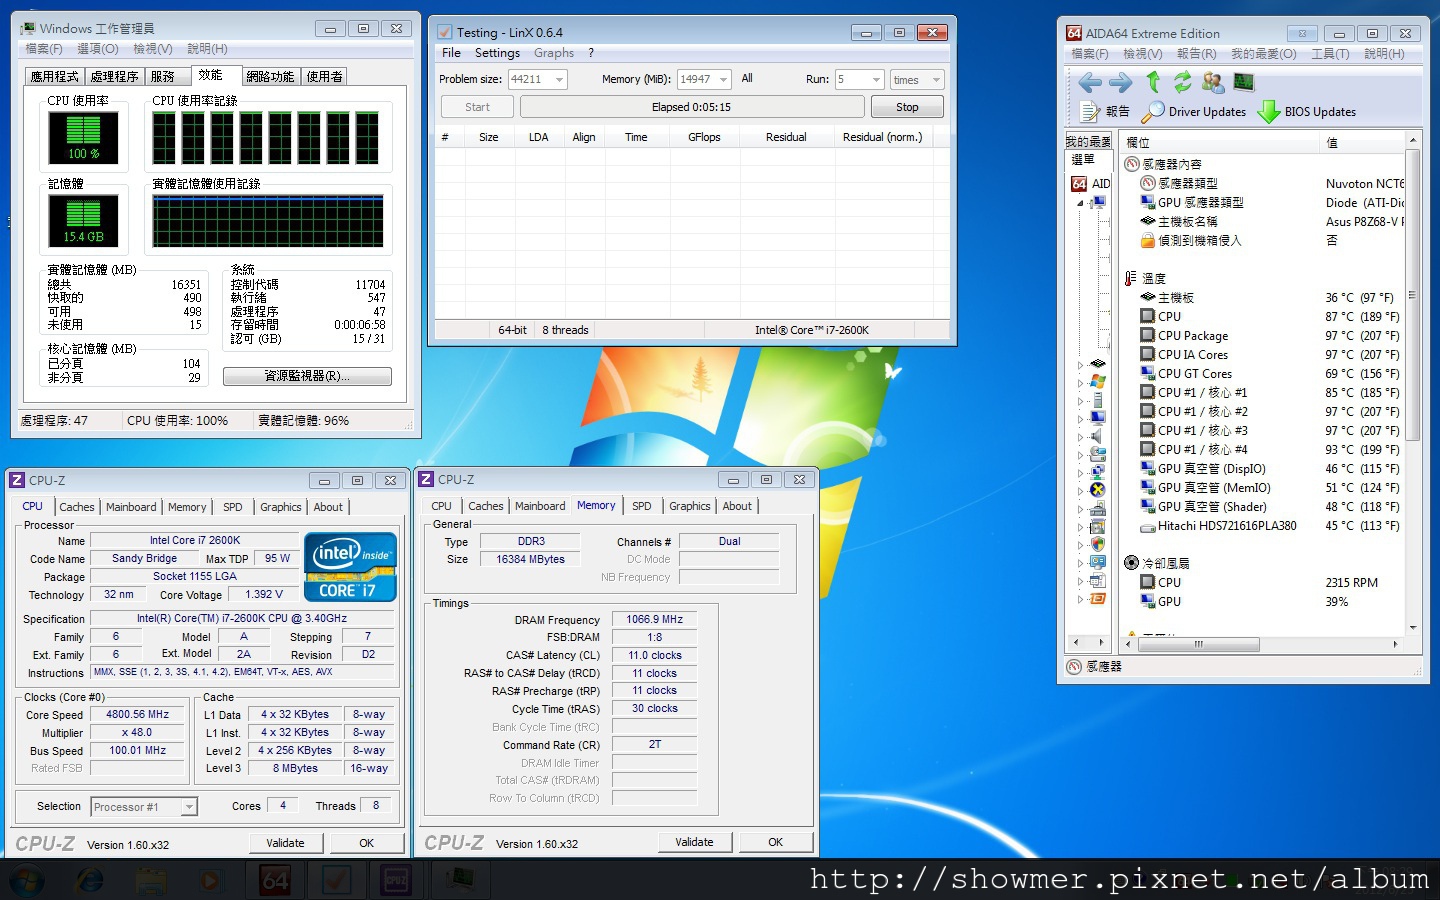This screenshot has width=1440, height=900.
Task: Expand the speaker multimedia node in AIDA64 tree
Action: [x=1080, y=437]
